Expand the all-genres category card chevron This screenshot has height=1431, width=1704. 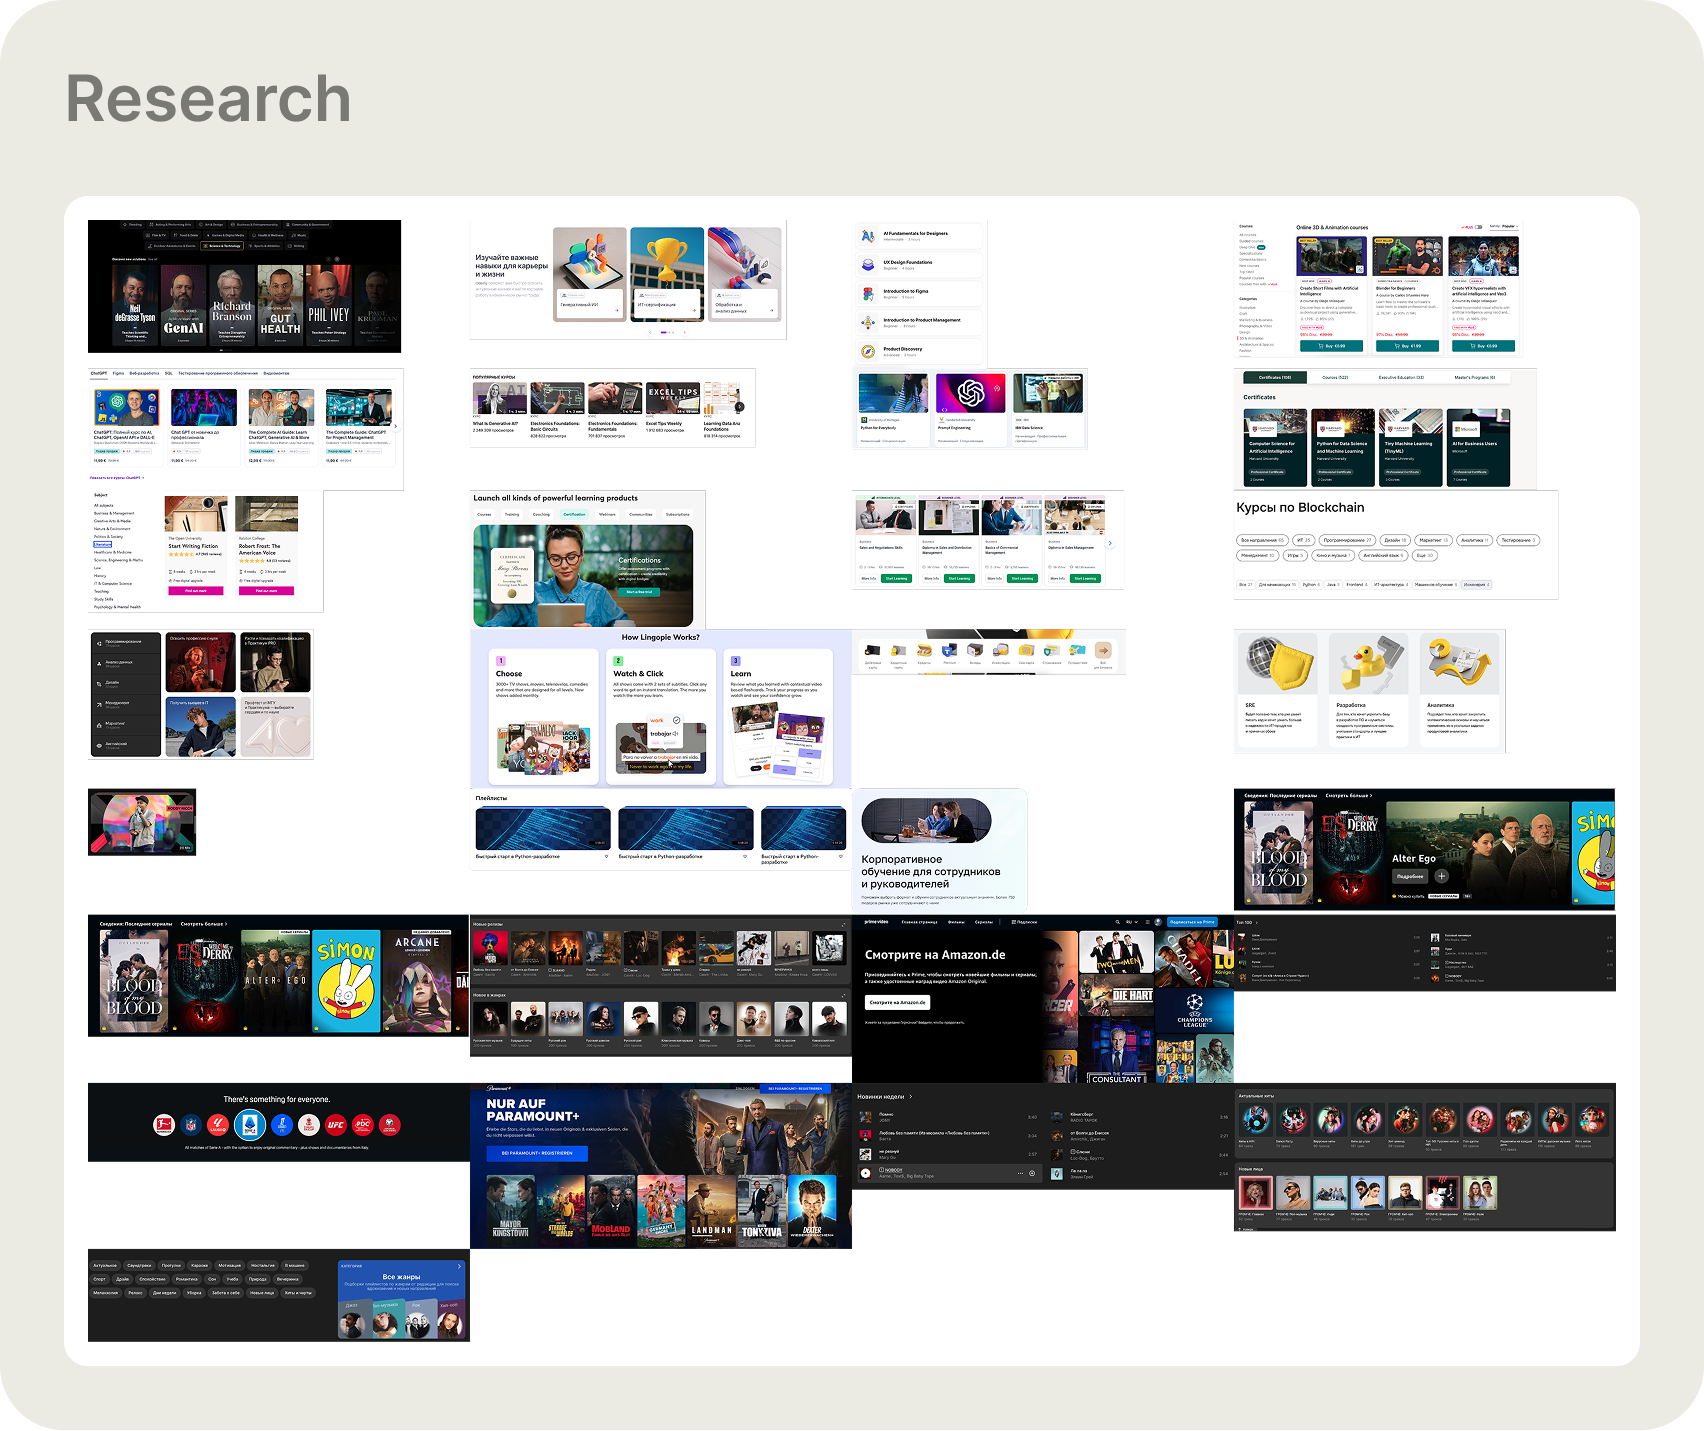[x=459, y=1266]
